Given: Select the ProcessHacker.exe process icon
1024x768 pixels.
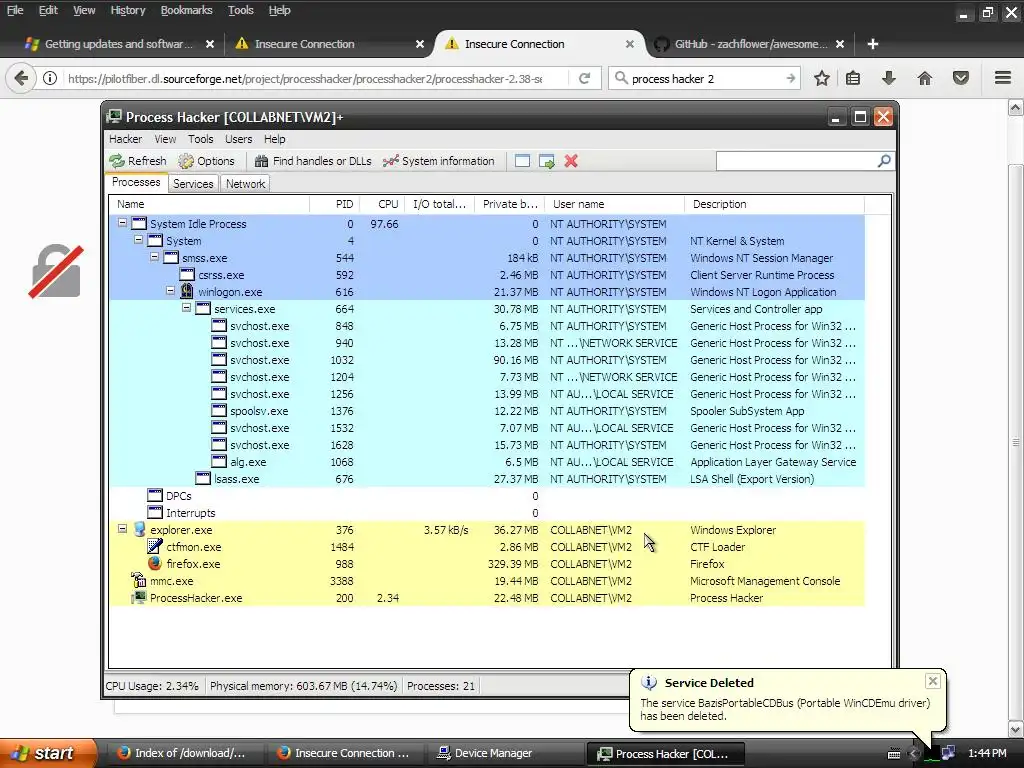Looking at the screenshot, I should point(138,597).
